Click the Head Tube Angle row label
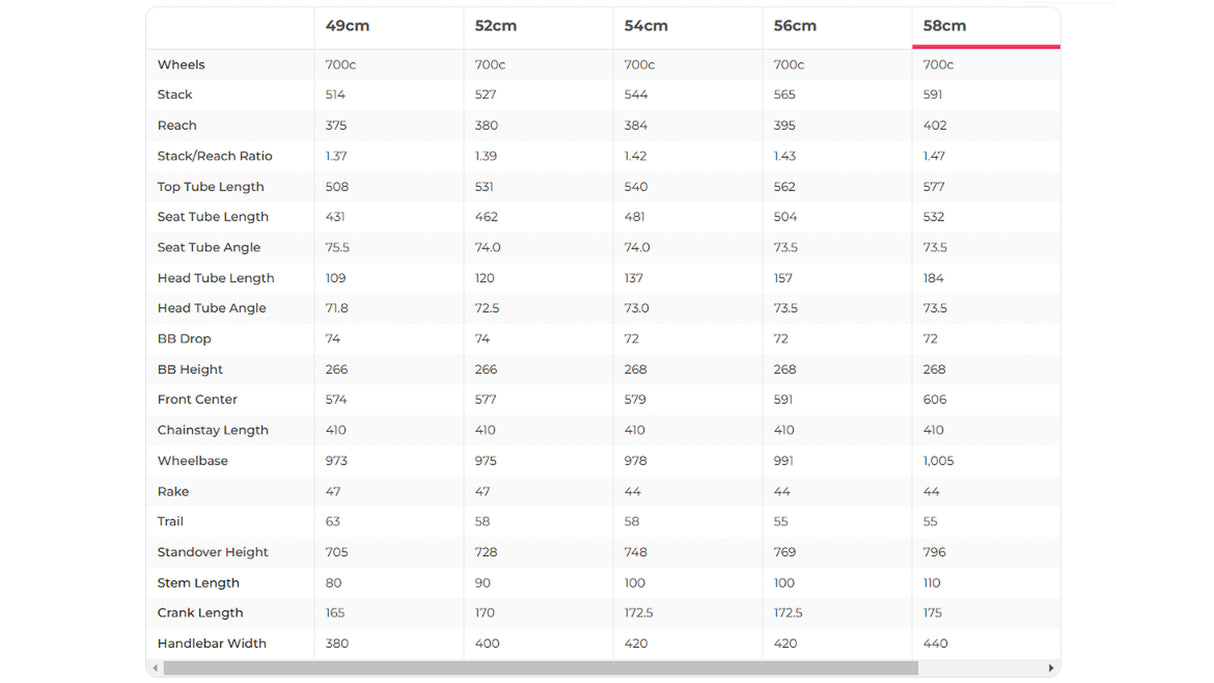This screenshot has width=1214, height=683. 212,308
